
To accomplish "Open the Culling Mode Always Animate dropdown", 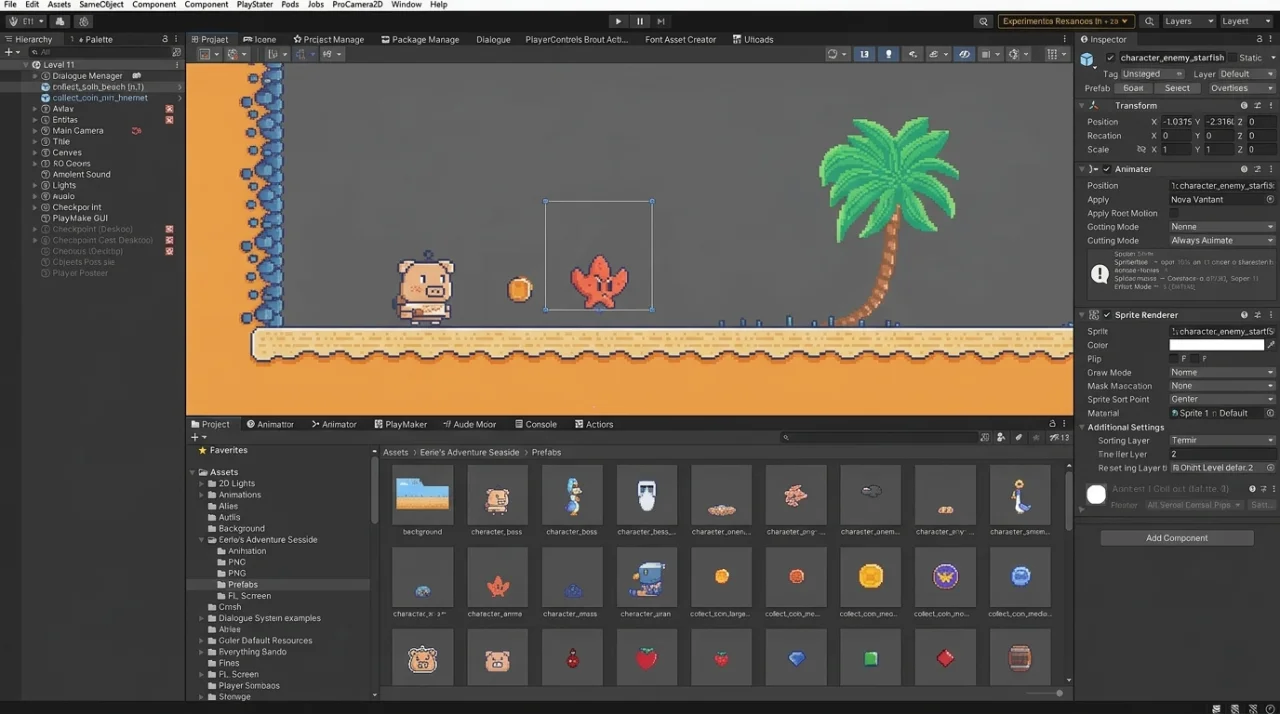I will (1222, 240).
